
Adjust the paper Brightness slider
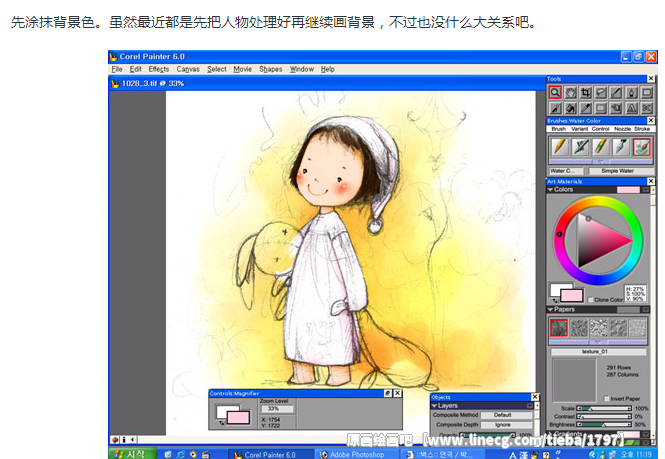point(604,424)
